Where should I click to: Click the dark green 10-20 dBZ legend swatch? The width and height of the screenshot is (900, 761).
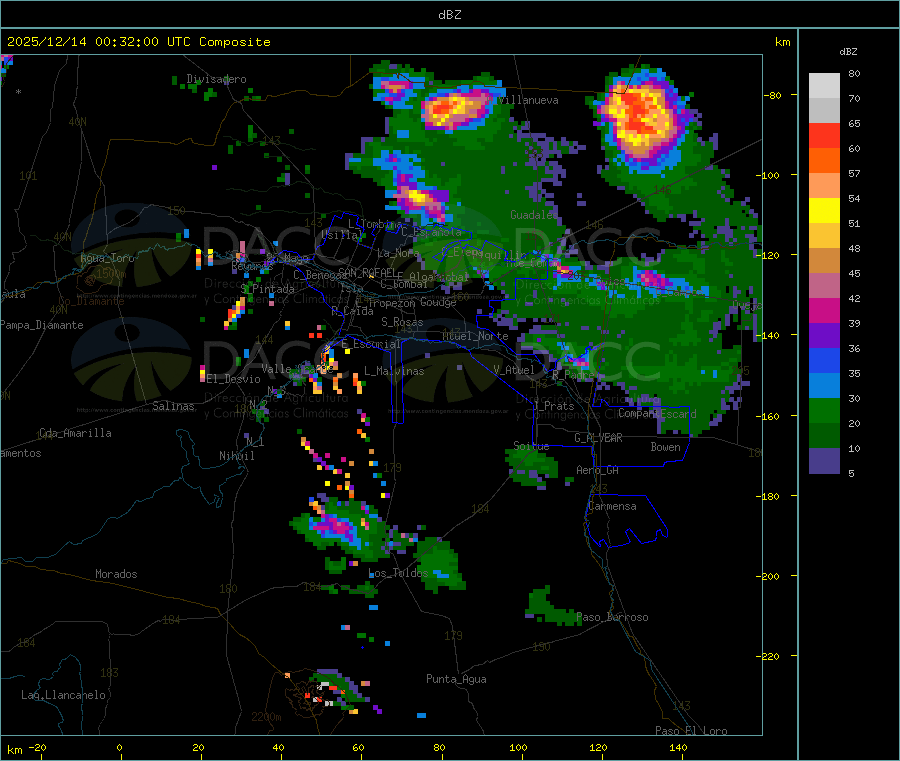(824, 436)
